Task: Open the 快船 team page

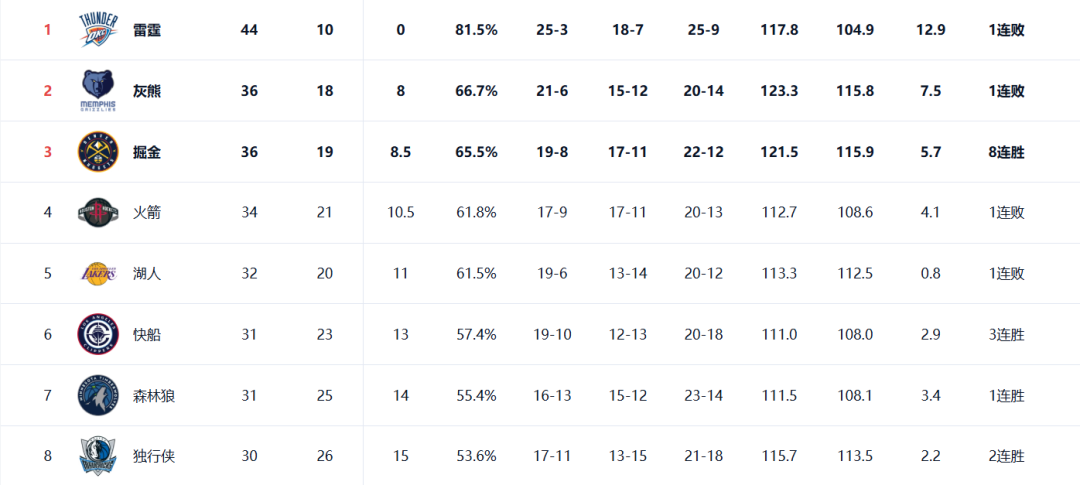Action: point(147,335)
